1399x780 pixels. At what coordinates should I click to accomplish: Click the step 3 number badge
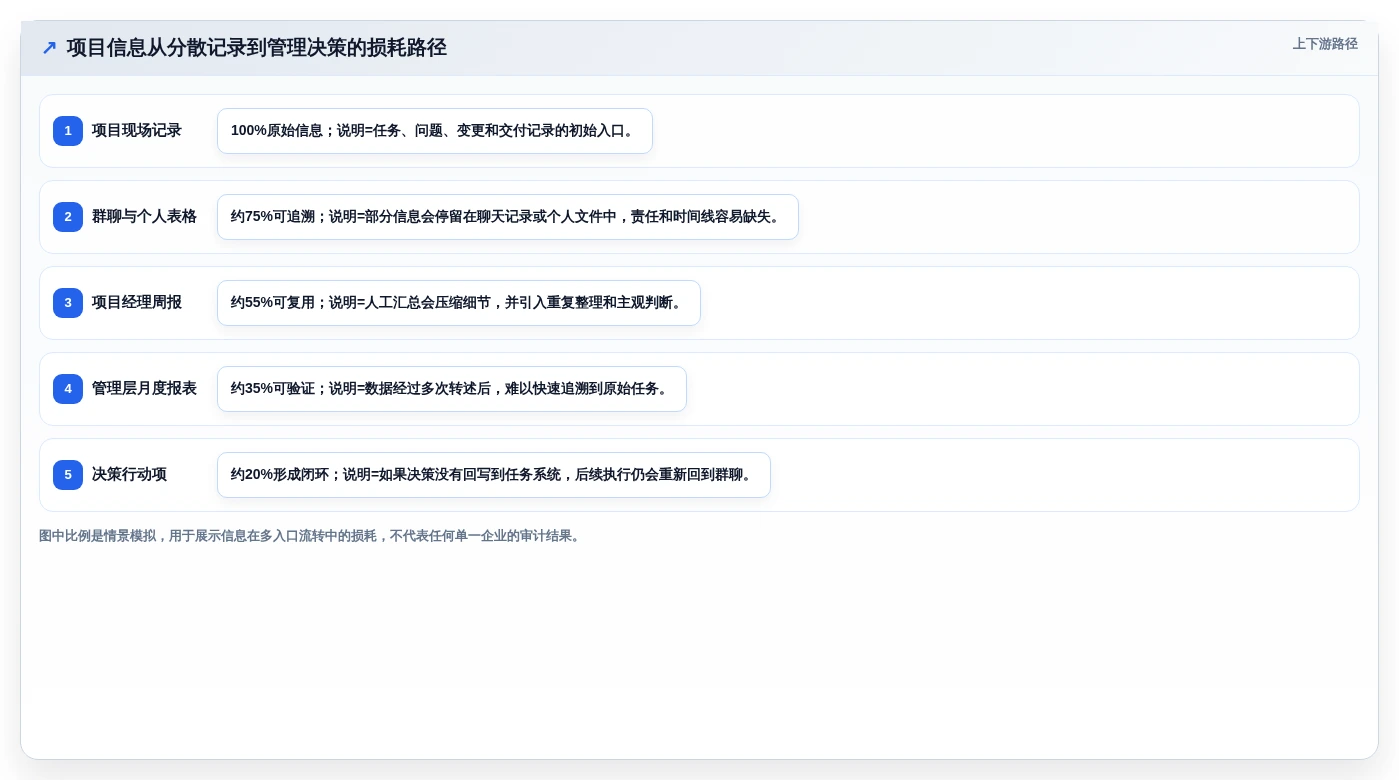tap(68, 303)
